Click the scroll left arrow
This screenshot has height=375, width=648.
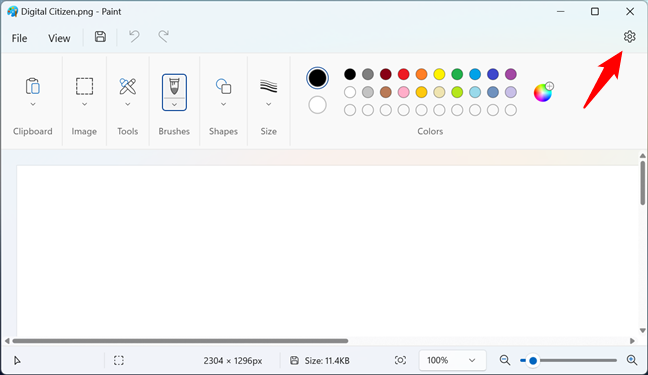[7, 341]
